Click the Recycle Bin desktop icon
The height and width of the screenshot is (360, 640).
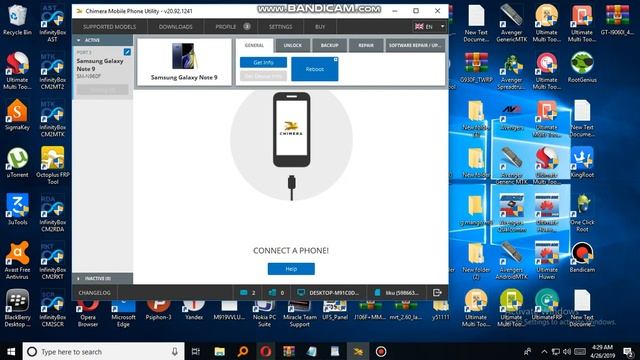point(17,20)
